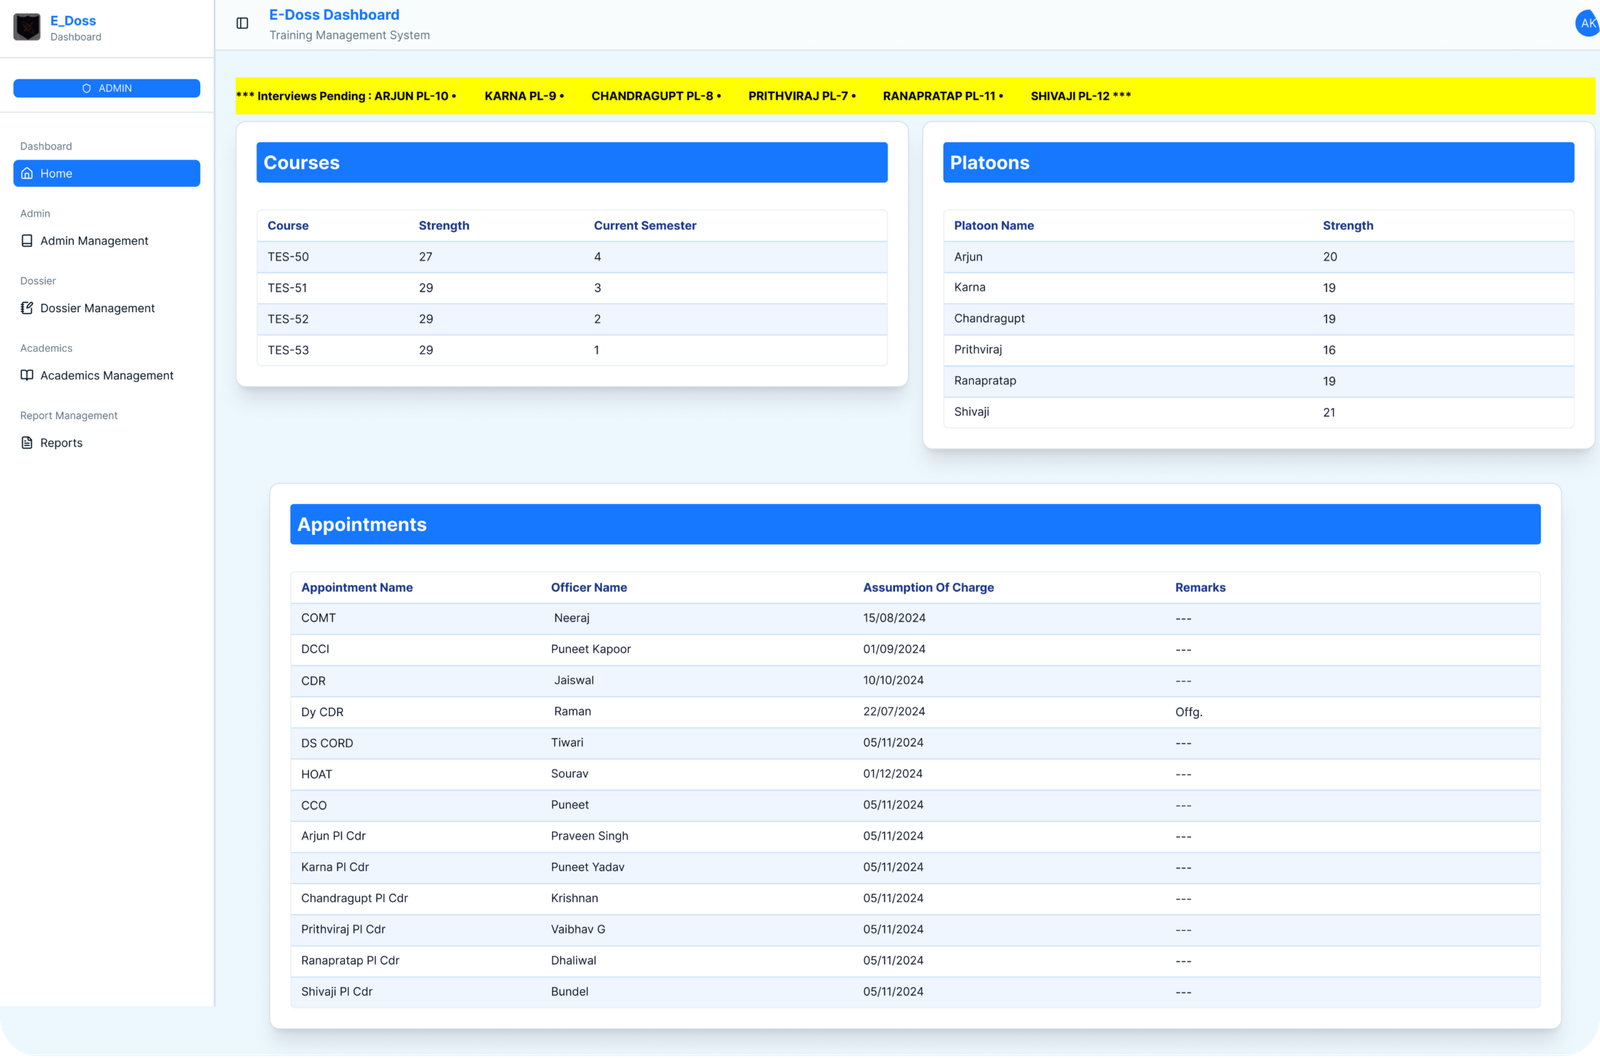This screenshot has height=1059, width=1600.
Task: Click the Admin Management book icon
Action: [27, 241]
